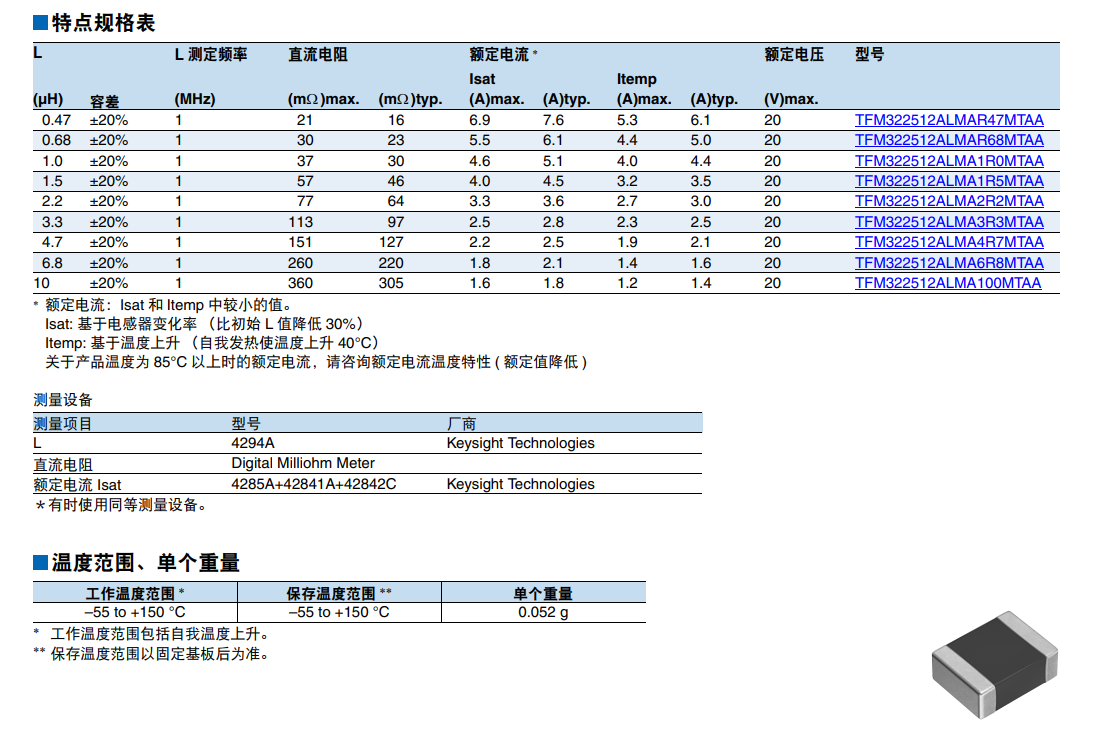Screen dimensions: 1103x734
Task: Click the inductor component product image
Action: (993, 664)
